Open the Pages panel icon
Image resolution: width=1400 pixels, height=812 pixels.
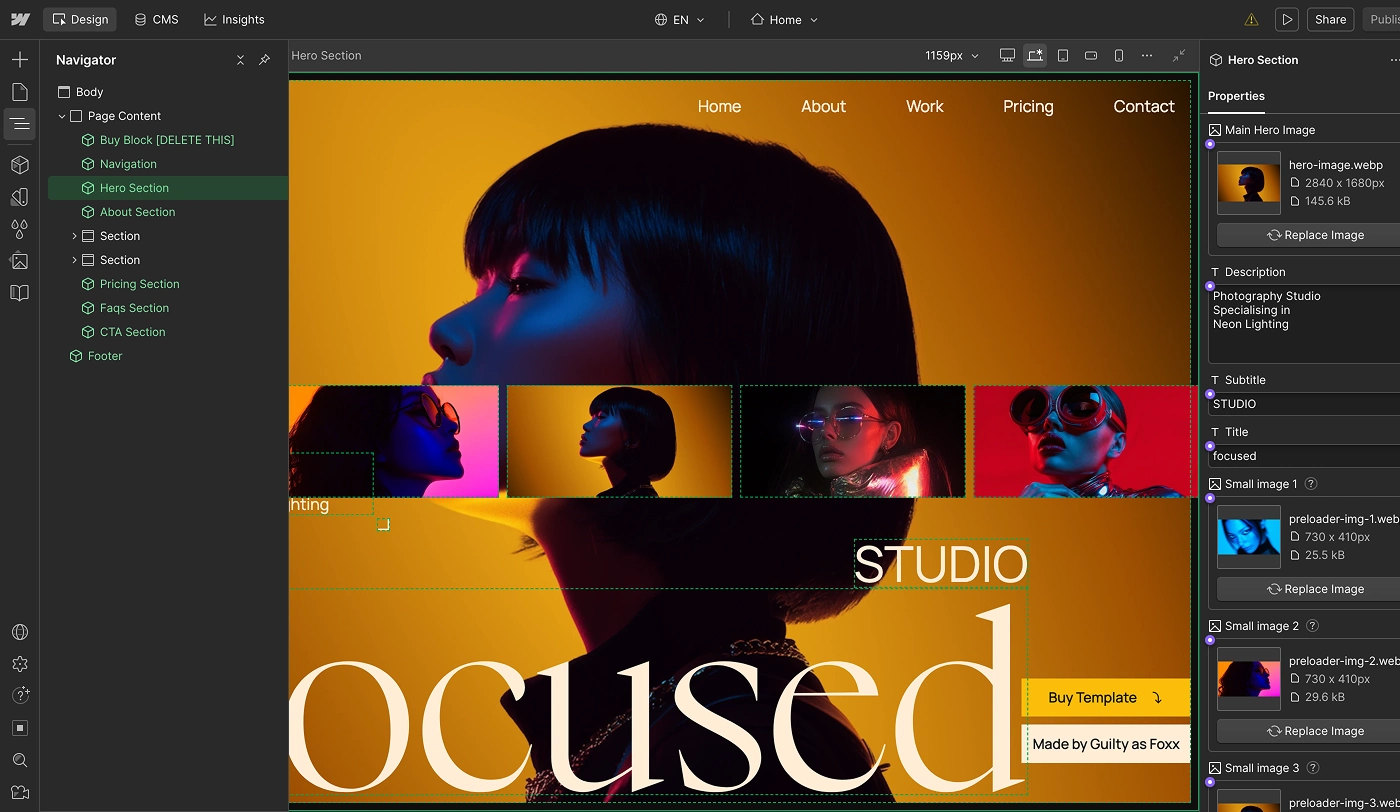click(20, 92)
